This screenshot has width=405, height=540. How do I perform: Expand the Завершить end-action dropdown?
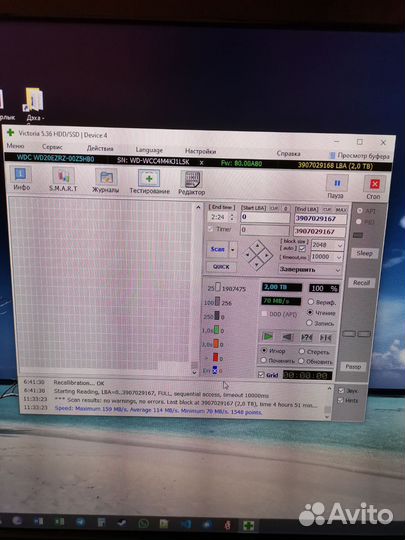pyautogui.click(x=310, y=269)
